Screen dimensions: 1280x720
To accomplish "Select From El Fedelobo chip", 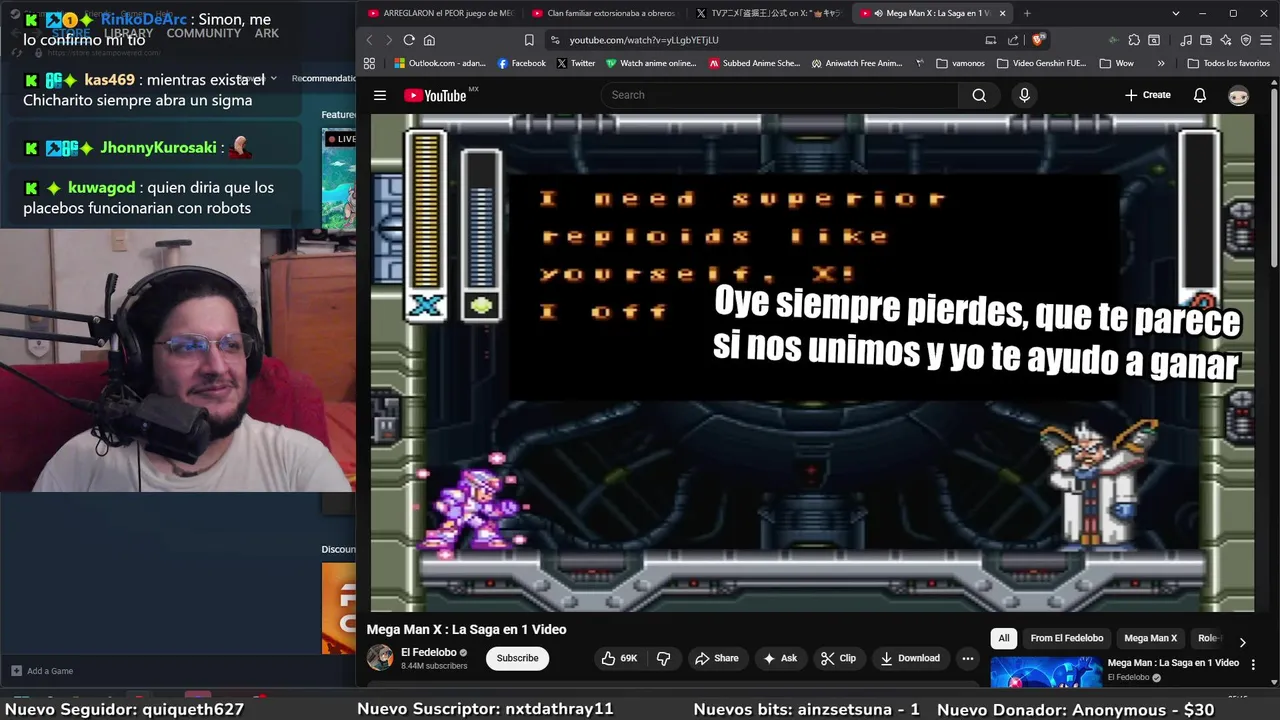I will pyautogui.click(x=1067, y=638).
